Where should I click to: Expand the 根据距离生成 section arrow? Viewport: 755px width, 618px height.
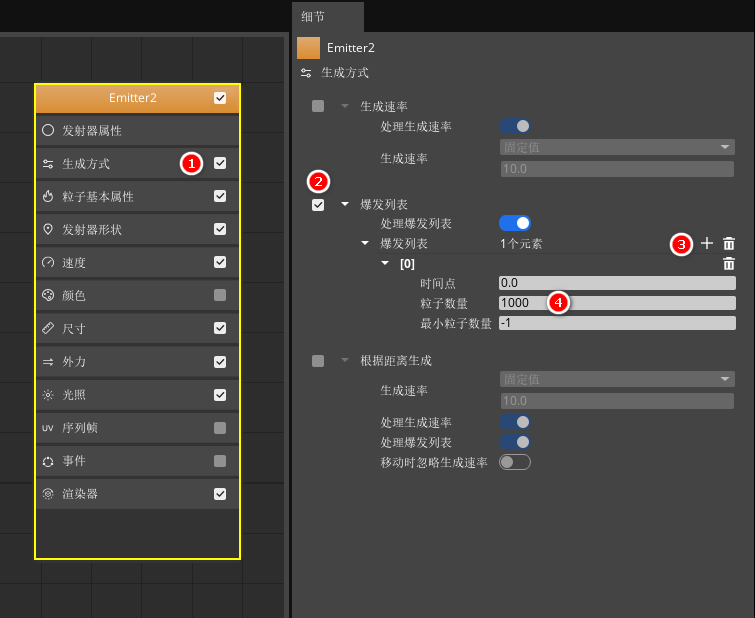tap(345, 361)
